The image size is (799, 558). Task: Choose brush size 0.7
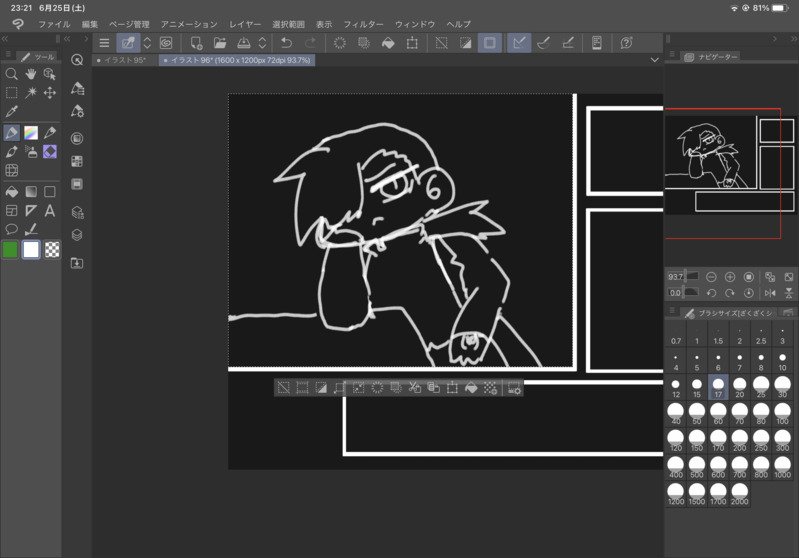pyautogui.click(x=676, y=334)
